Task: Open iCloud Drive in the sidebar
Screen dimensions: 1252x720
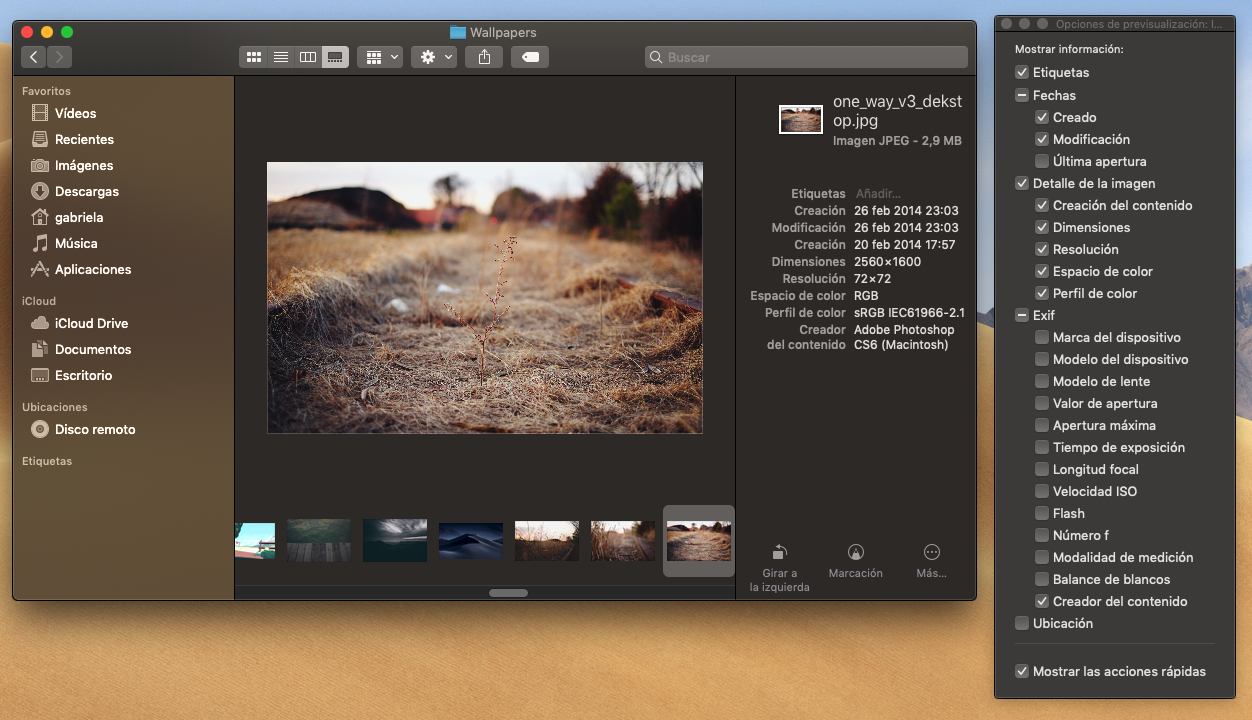Action: 91,323
